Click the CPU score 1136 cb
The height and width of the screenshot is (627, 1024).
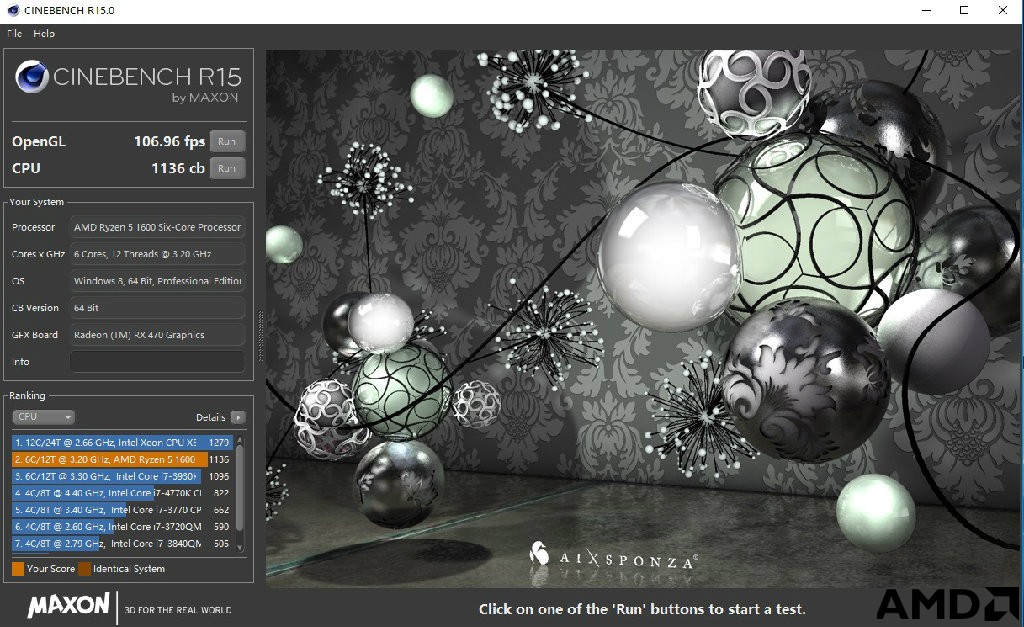point(178,168)
